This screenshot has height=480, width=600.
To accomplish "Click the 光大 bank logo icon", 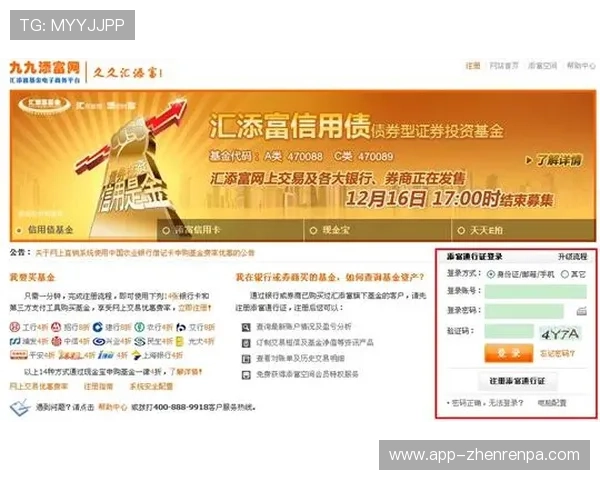I will pos(180,341).
